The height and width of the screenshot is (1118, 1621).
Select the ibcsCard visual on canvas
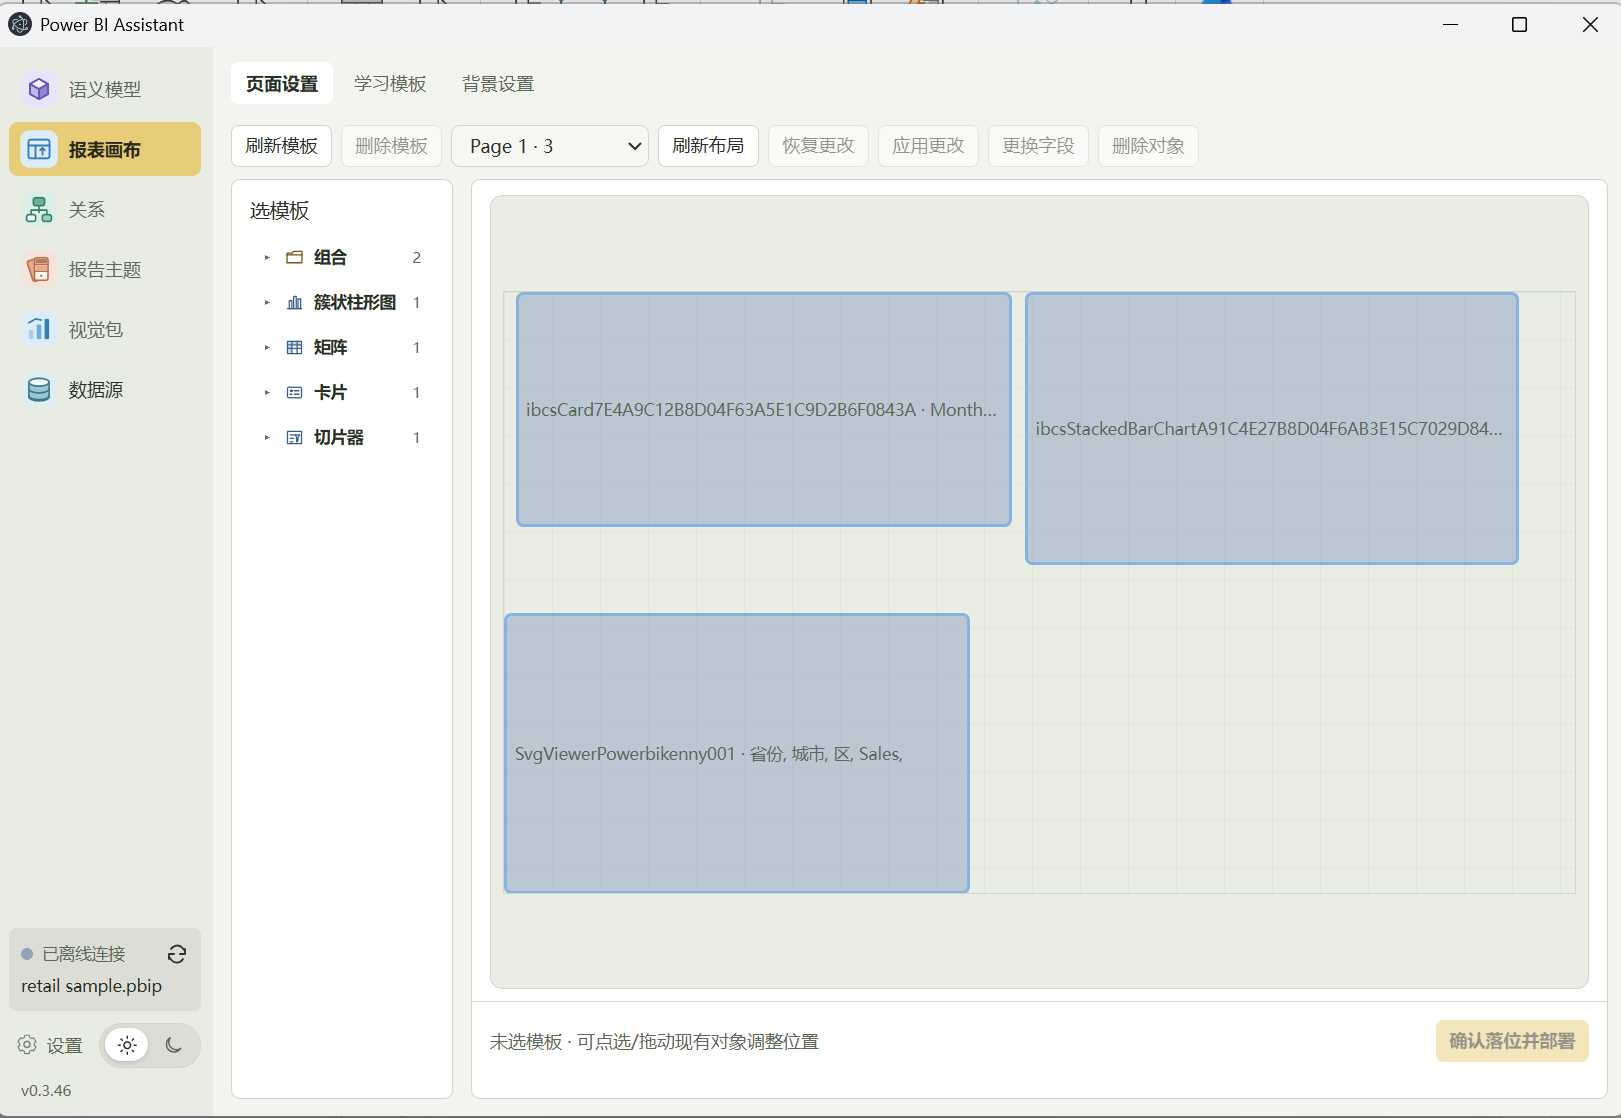pos(764,409)
